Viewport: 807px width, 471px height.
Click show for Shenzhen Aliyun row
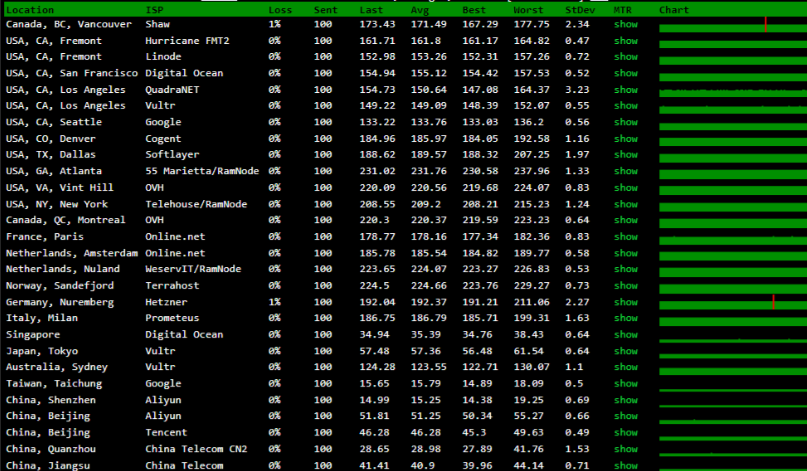click(625, 399)
